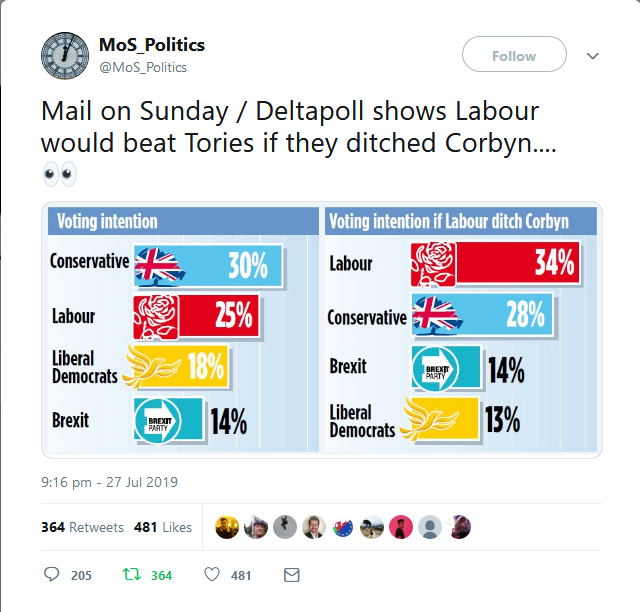Image resolution: width=640 pixels, height=612 pixels.
Task: Click the Welsh dragon EU flag avatar
Action: (343, 527)
